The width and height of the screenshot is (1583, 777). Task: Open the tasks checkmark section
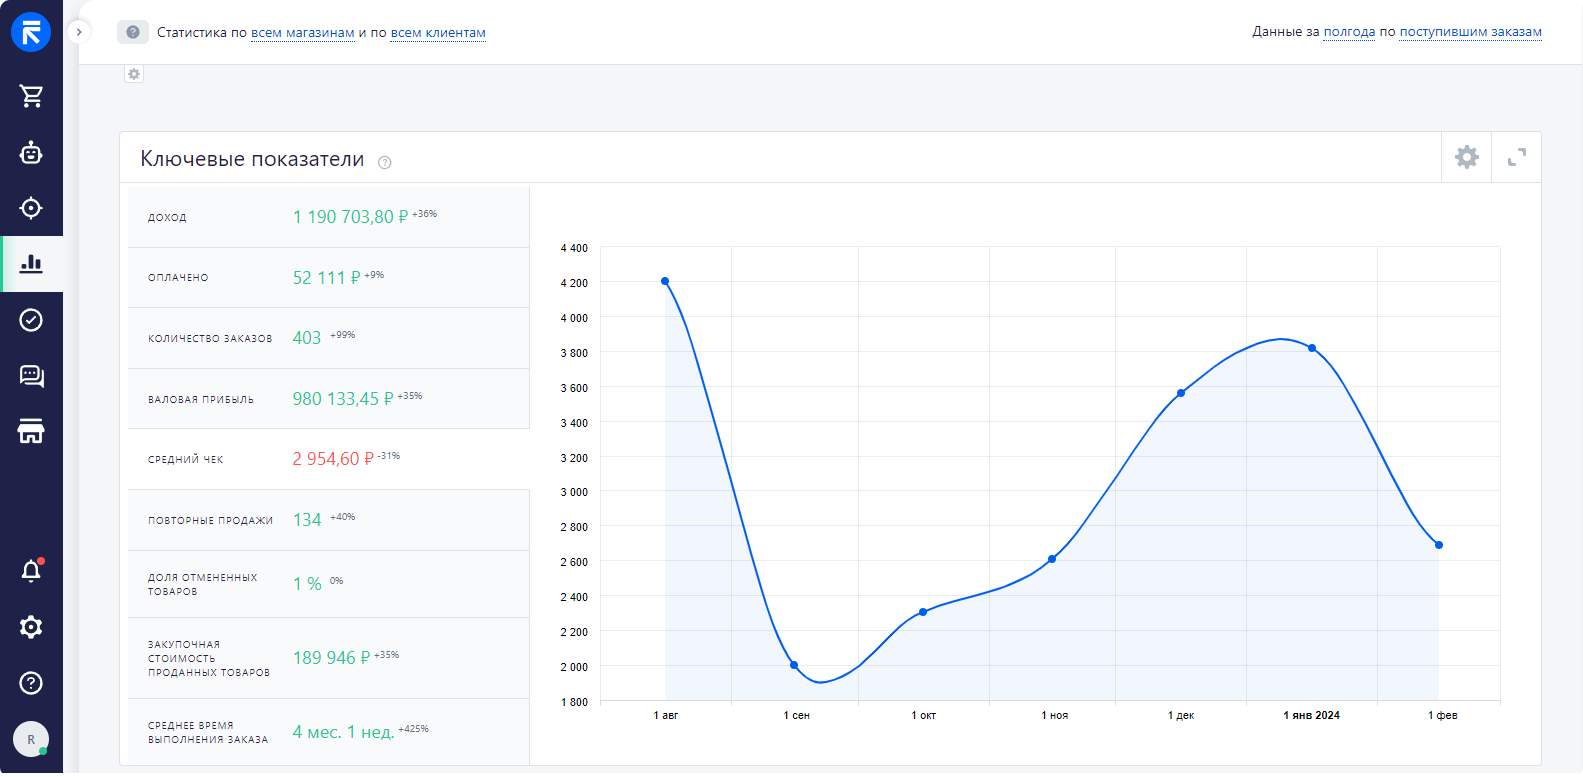(31, 320)
